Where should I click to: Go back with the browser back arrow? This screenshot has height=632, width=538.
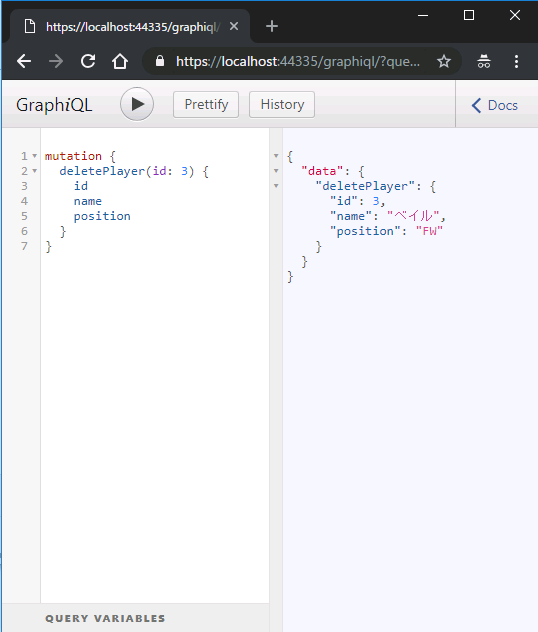[24, 61]
